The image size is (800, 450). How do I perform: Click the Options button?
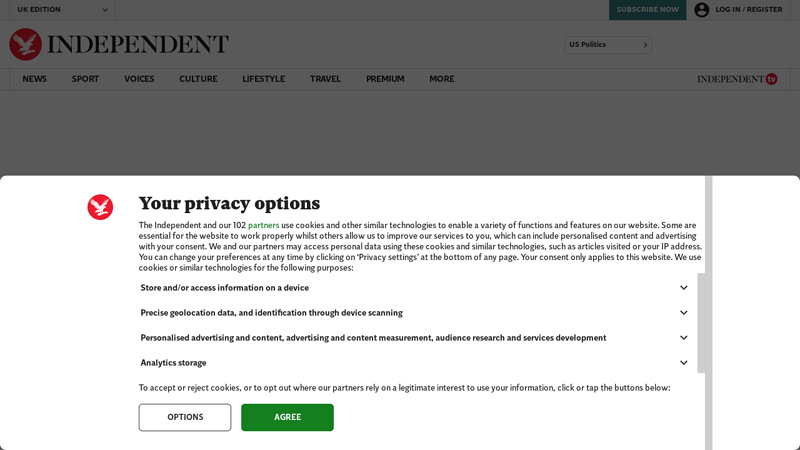[x=185, y=417]
